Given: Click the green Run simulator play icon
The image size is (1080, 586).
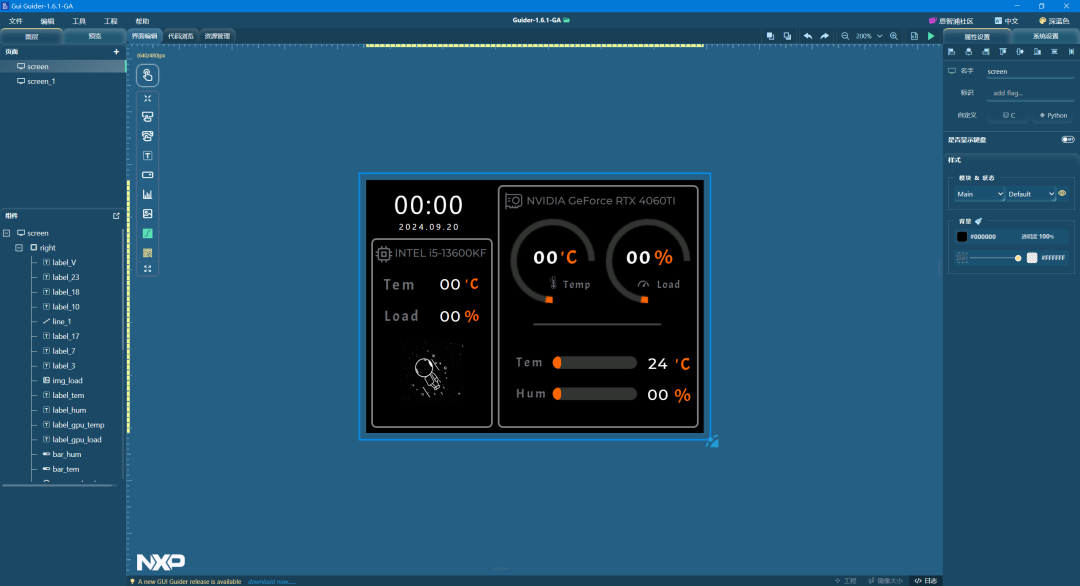Looking at the screenshot, I should (931, 36).
